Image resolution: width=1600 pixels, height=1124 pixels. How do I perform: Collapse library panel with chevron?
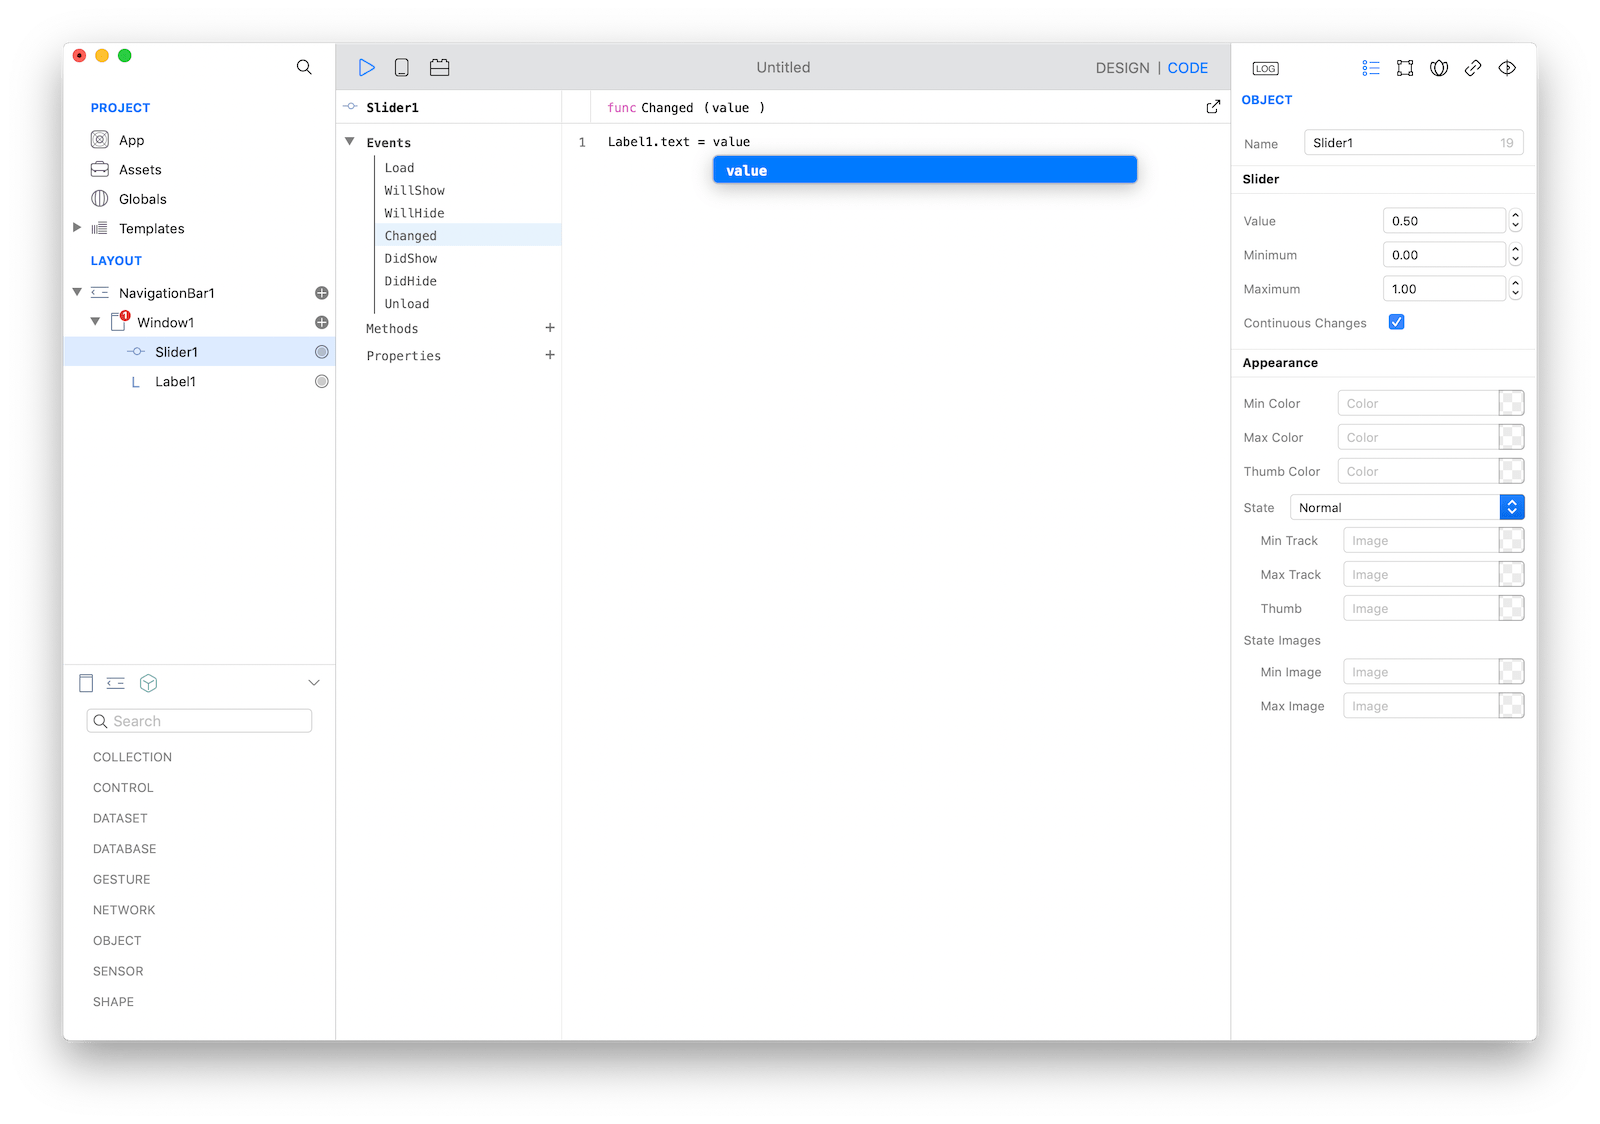[x=314, y=683]
